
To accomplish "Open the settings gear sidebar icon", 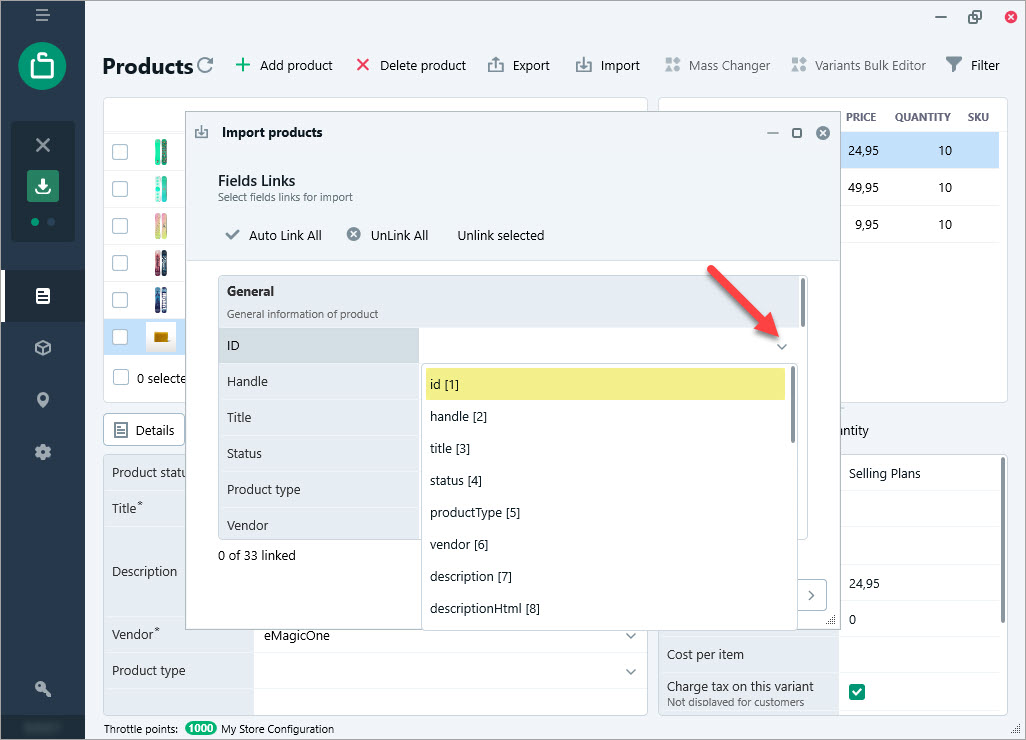I will 43,452.
